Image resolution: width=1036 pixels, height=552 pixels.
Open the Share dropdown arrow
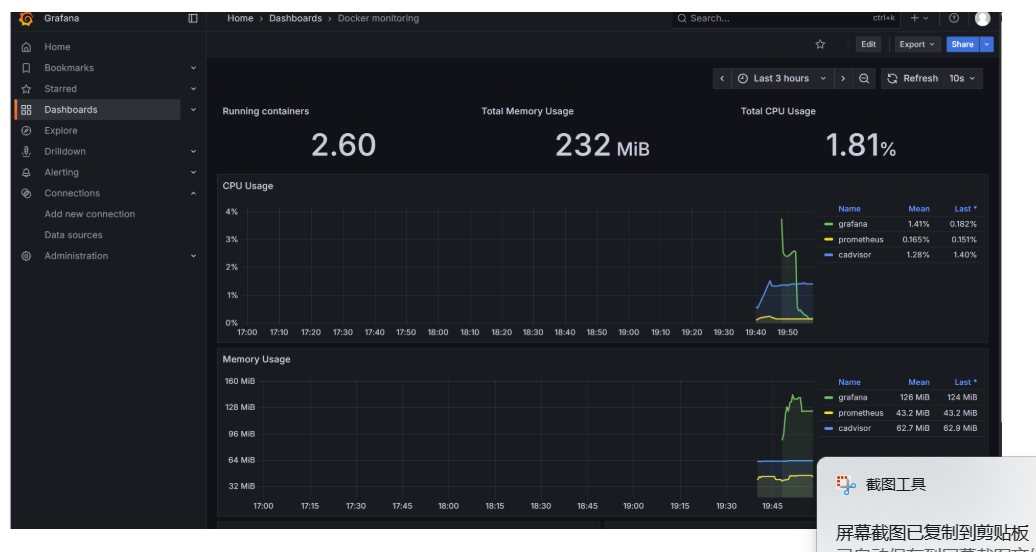(986, 44)
